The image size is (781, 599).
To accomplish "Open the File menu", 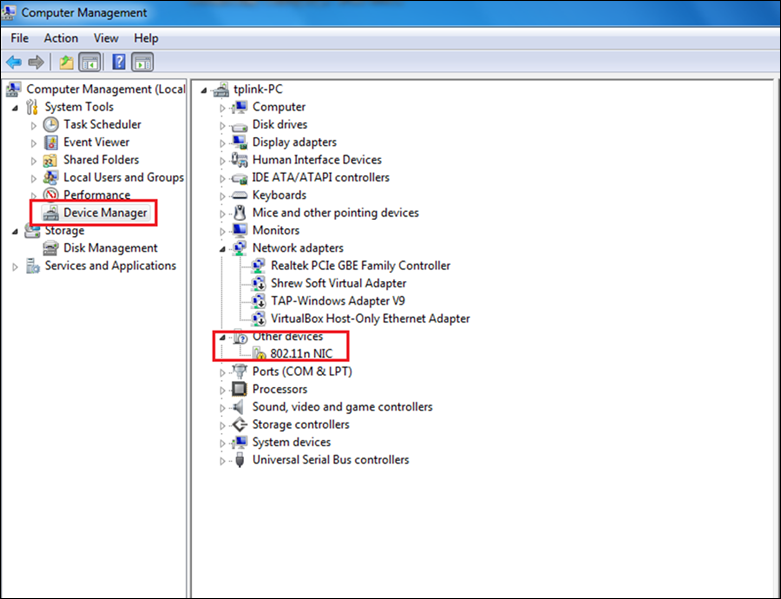I will pos(19,38).
